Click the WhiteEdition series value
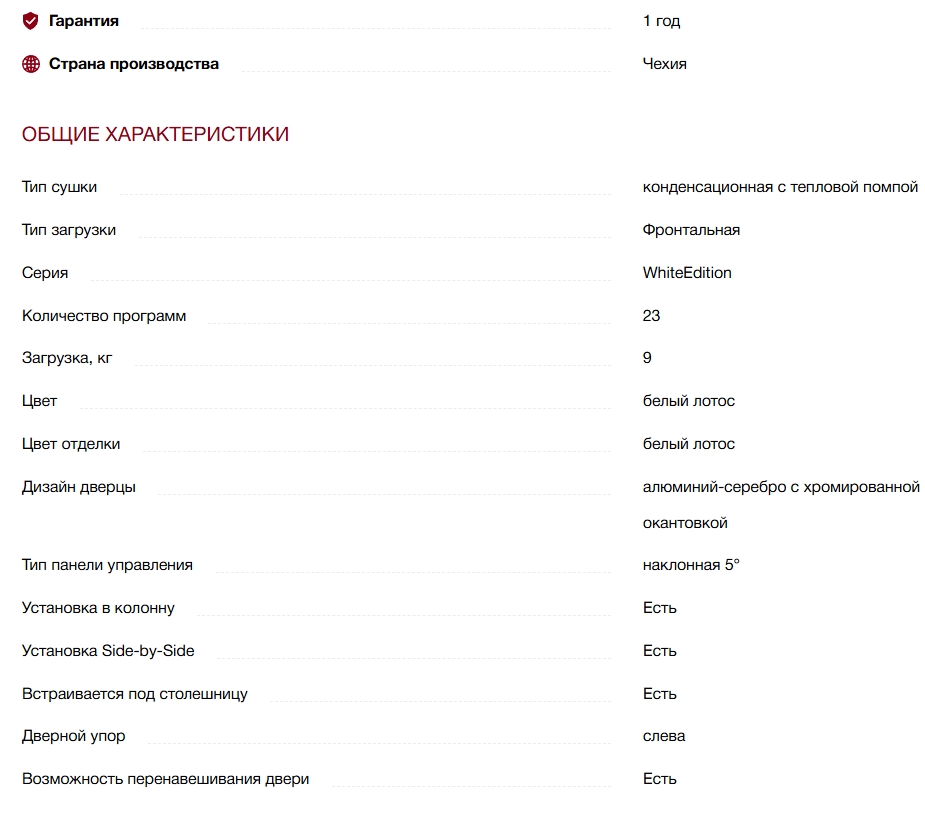Image resolution: width=925 pixels, height=823 pixels. [x=687, y=273]
